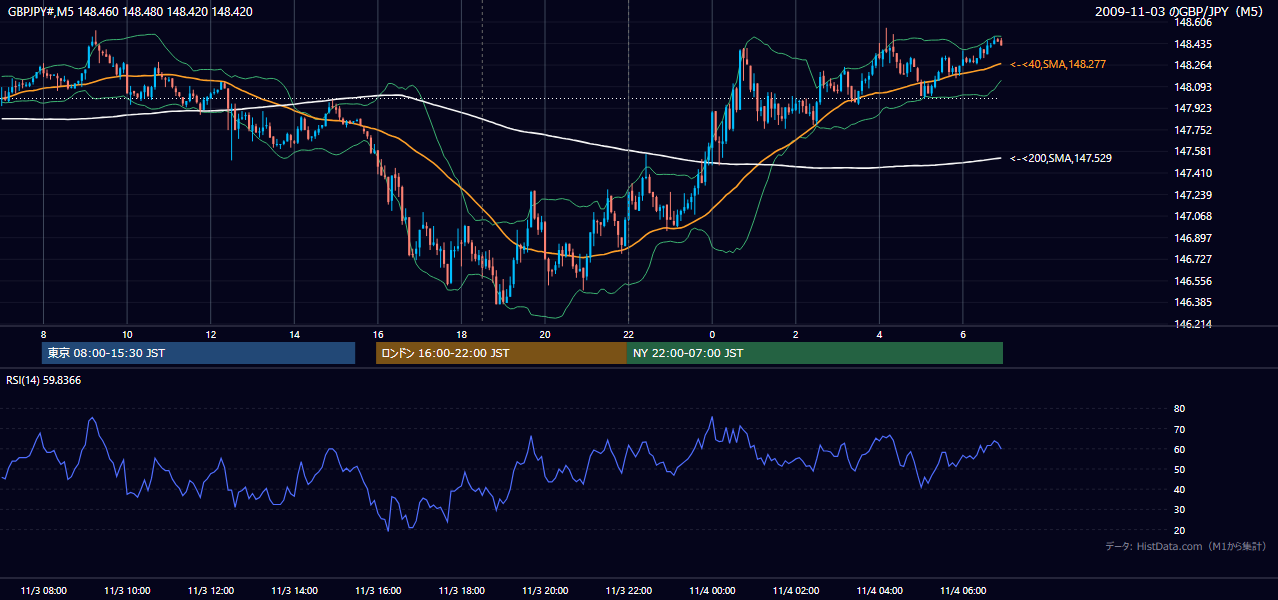The height and width of the screenshot is (600, 1278).
Task: Click the 'RSI(14) 59.8366' indicator label
Action: (x=44, y=380)
